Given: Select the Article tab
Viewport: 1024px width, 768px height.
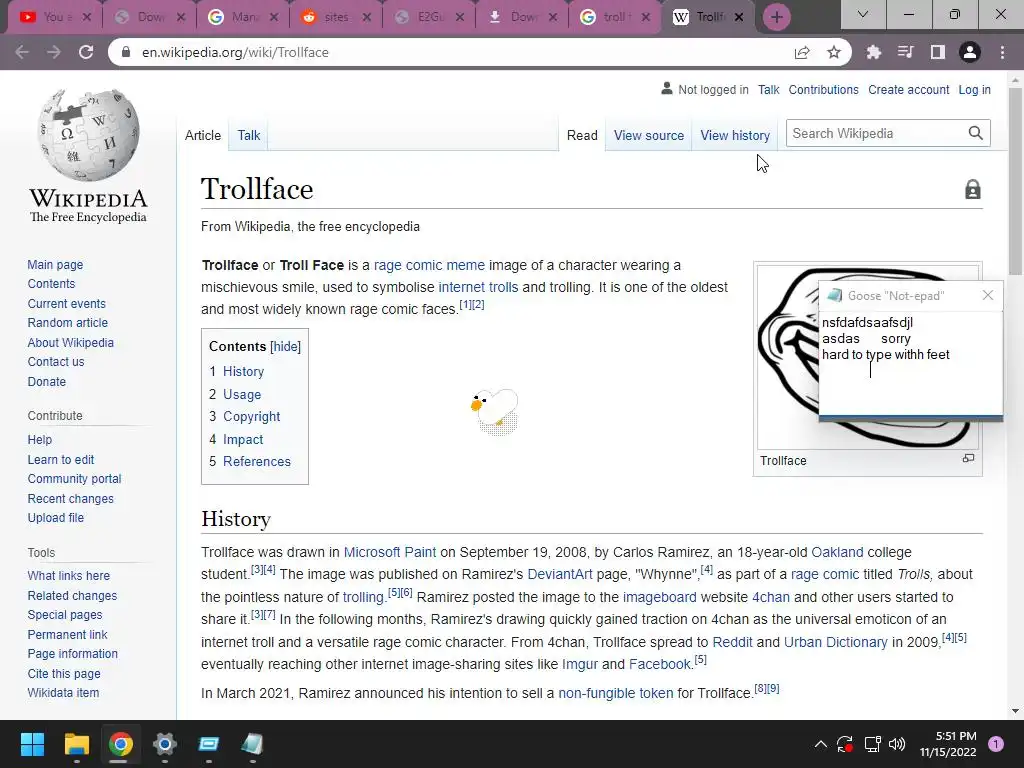Looking at the screenshot, I should pyautogui.click(x=202, y=135).
